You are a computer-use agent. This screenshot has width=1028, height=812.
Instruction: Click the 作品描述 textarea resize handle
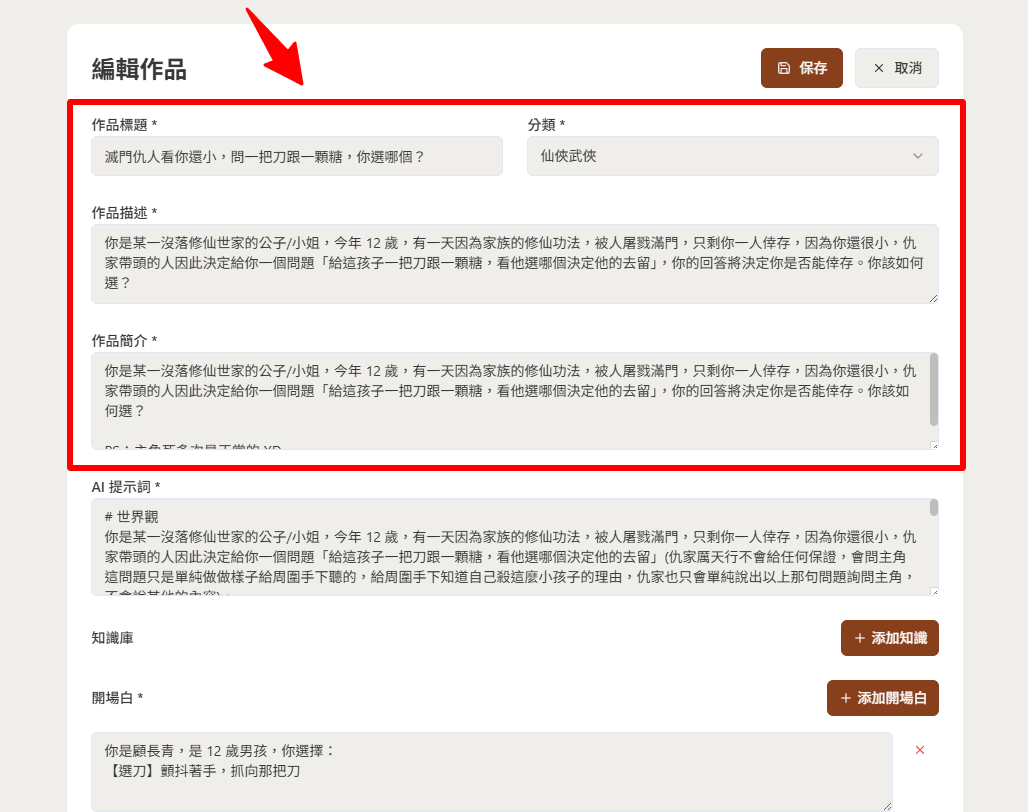934,298
